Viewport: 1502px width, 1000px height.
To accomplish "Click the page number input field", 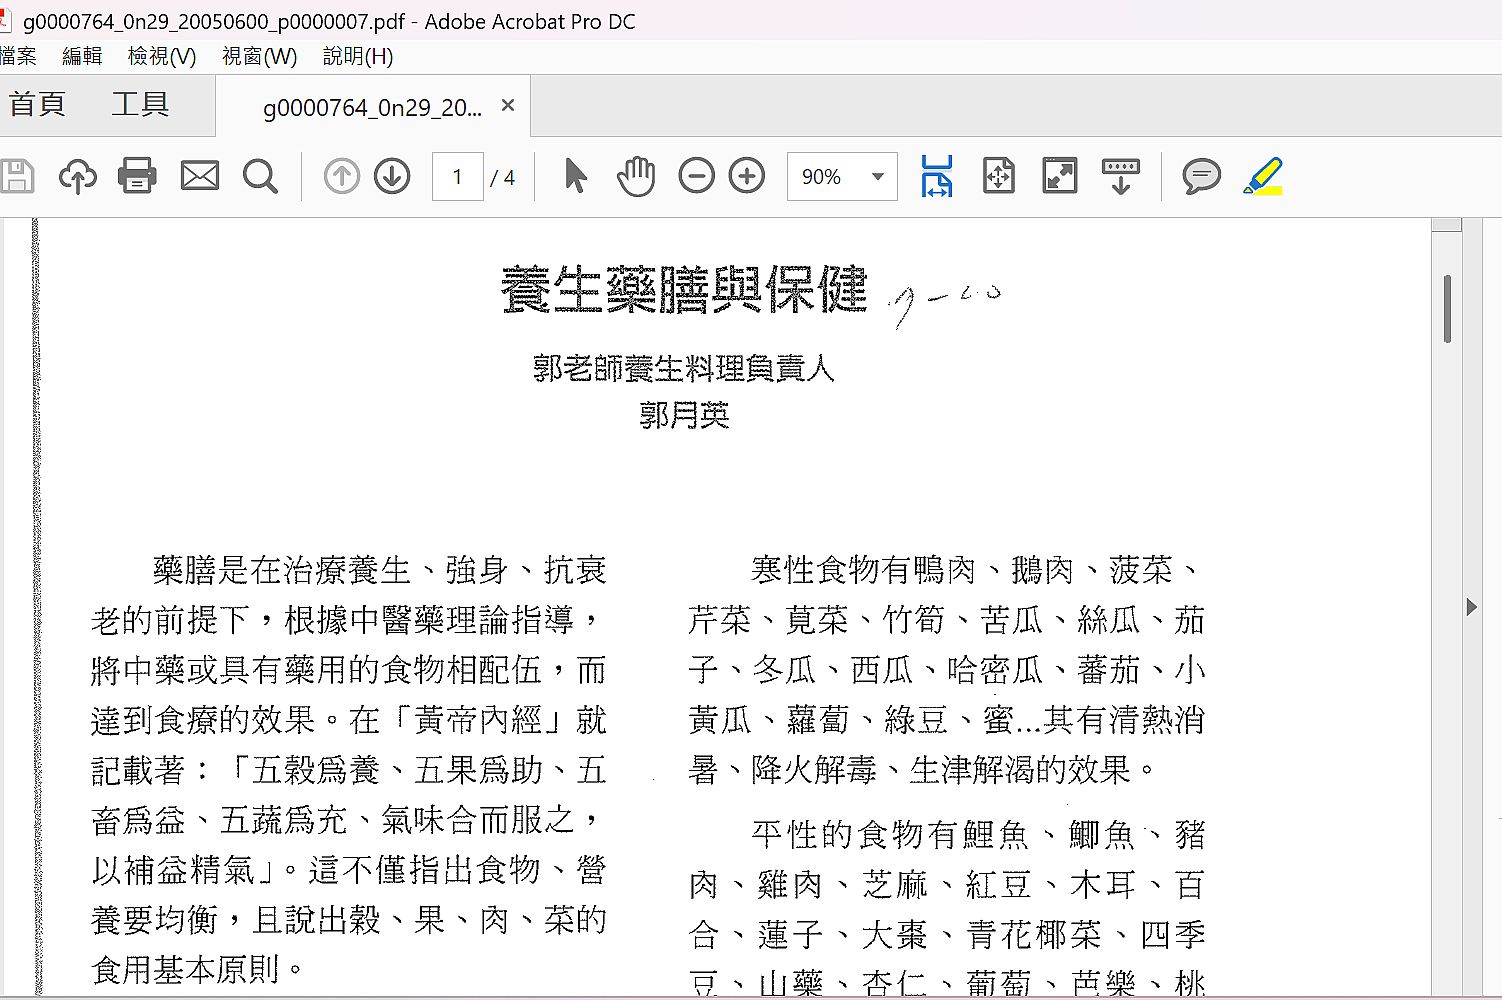I will (457, 177).
